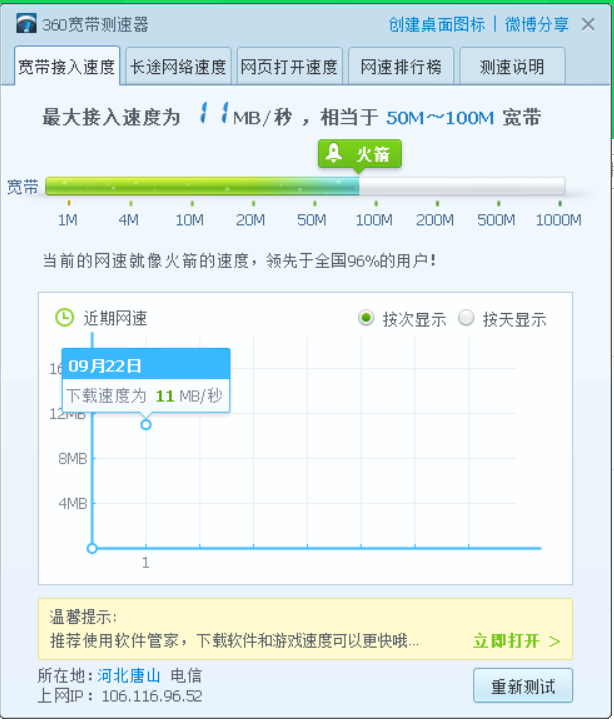This screenshot has height=722, width=614.
Task: Click the 8MB chart axis label
Action: tap(72, 459)
